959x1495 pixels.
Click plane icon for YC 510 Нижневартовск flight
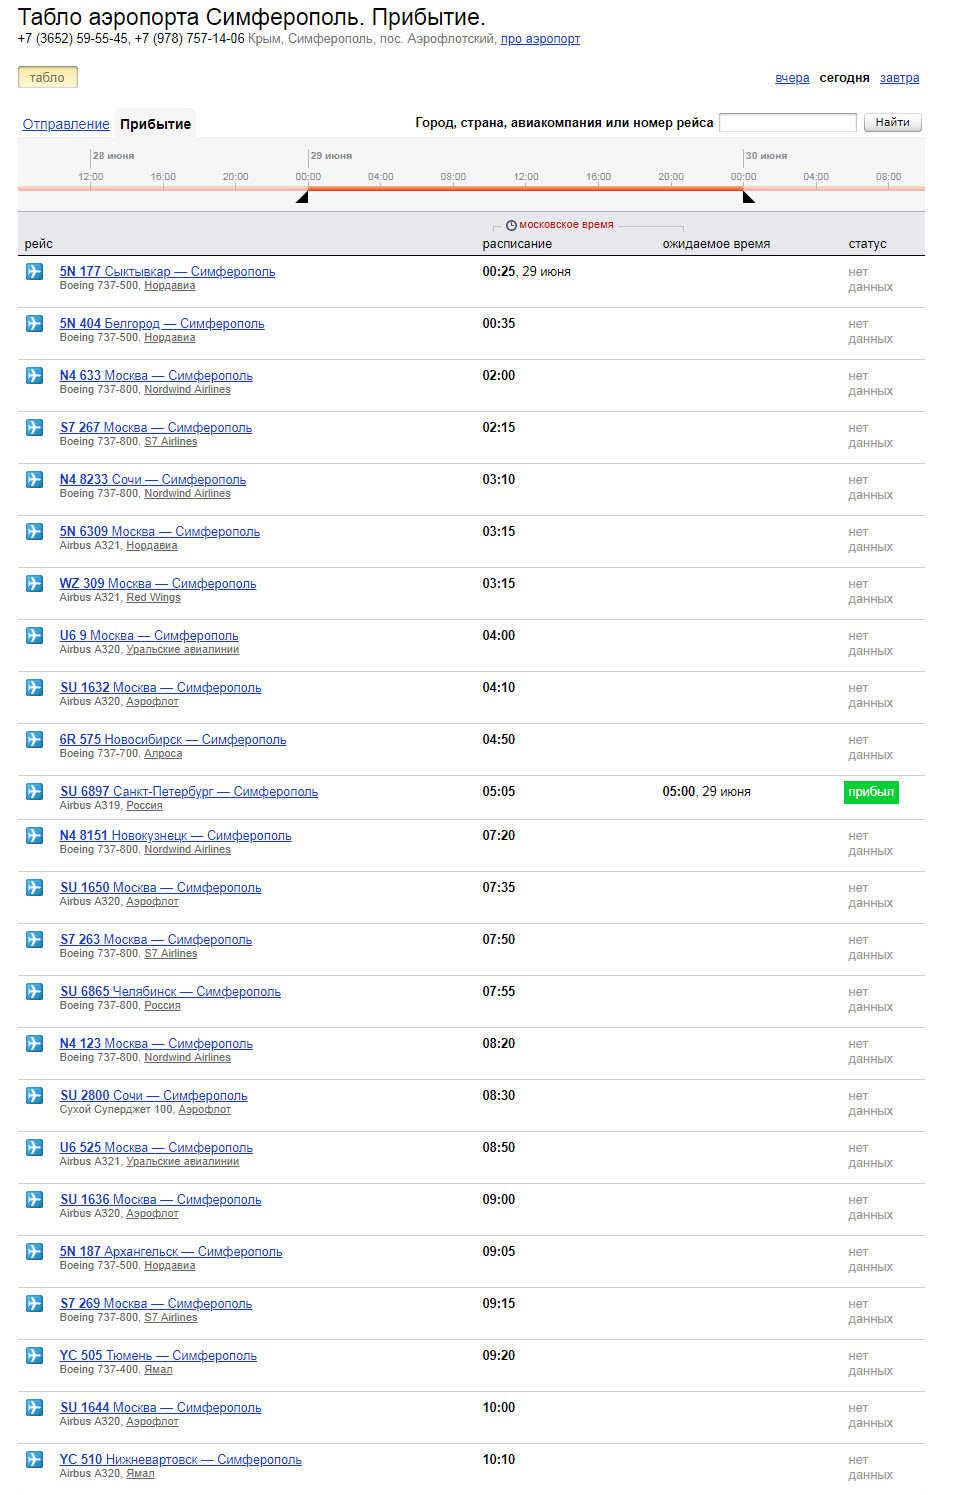(35, 1459)
